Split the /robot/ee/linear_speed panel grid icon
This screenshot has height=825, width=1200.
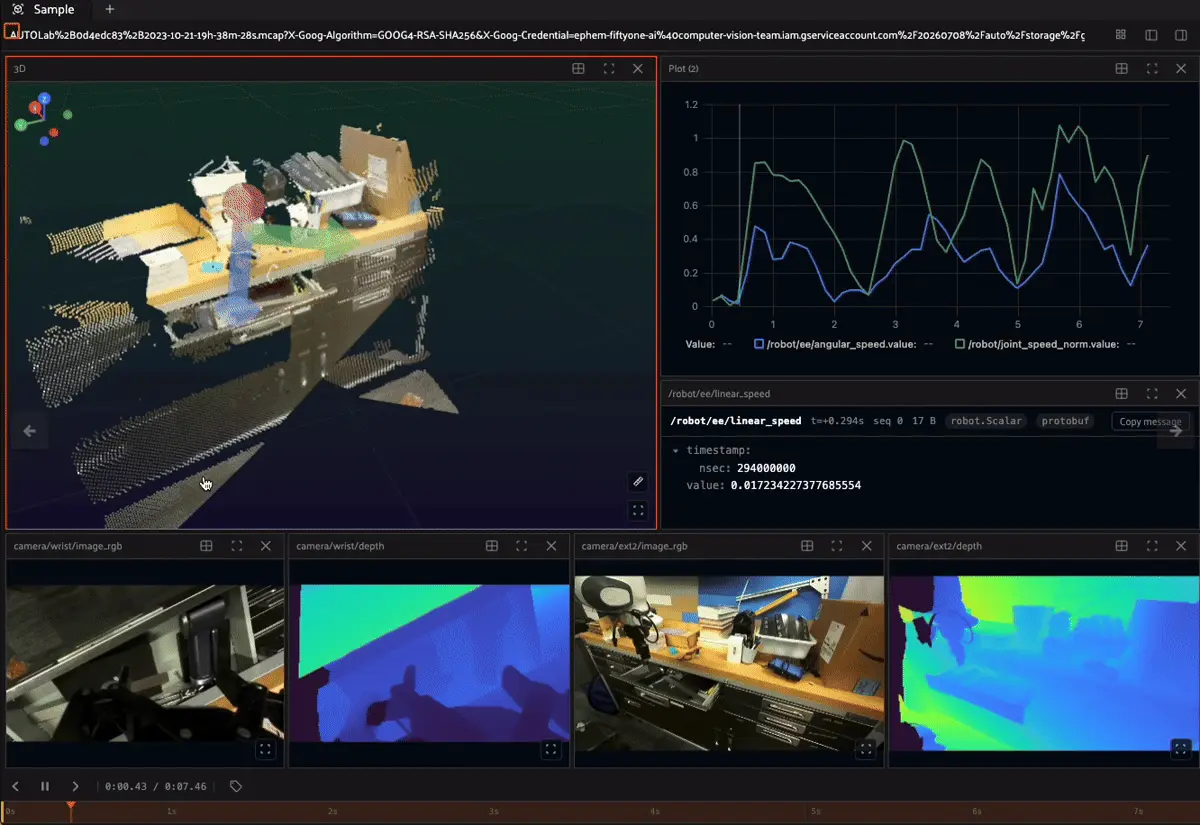click(x=1122, y=394)
